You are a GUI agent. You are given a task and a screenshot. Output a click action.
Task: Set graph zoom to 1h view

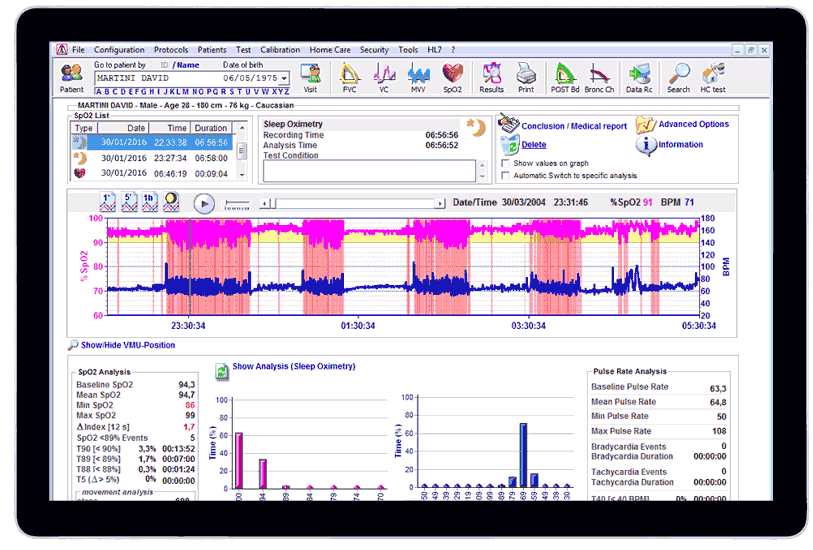click(150, 202)
